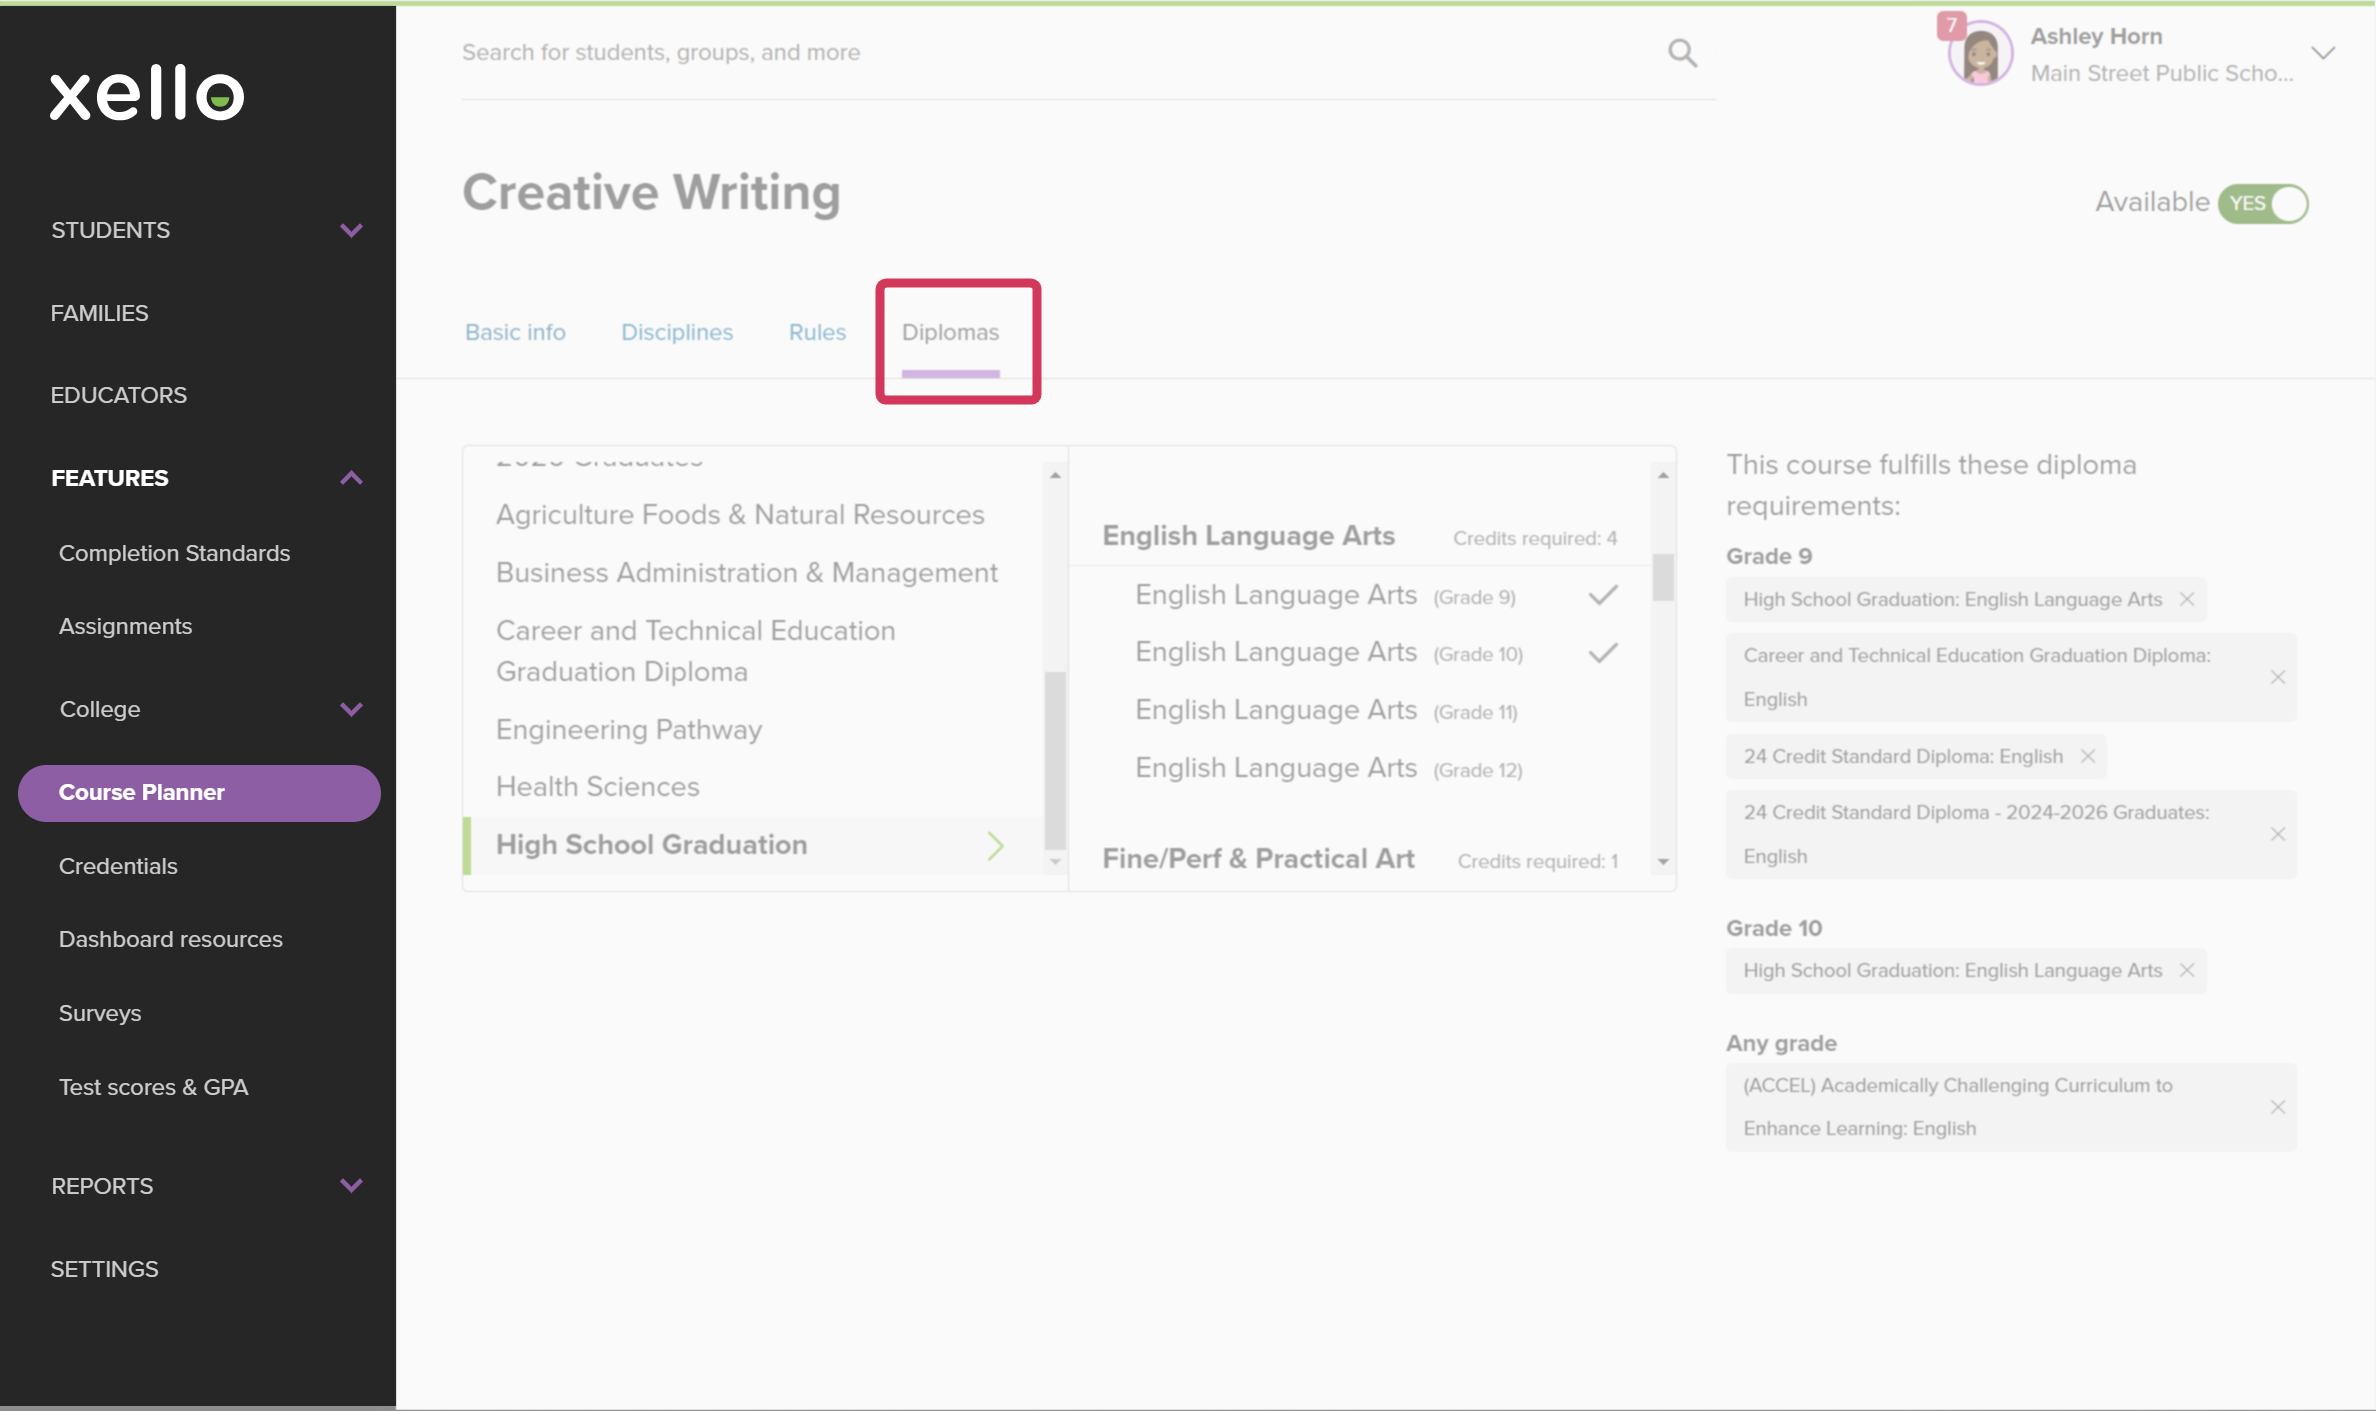Click the requirements list scrollbar thumb

1663,578
